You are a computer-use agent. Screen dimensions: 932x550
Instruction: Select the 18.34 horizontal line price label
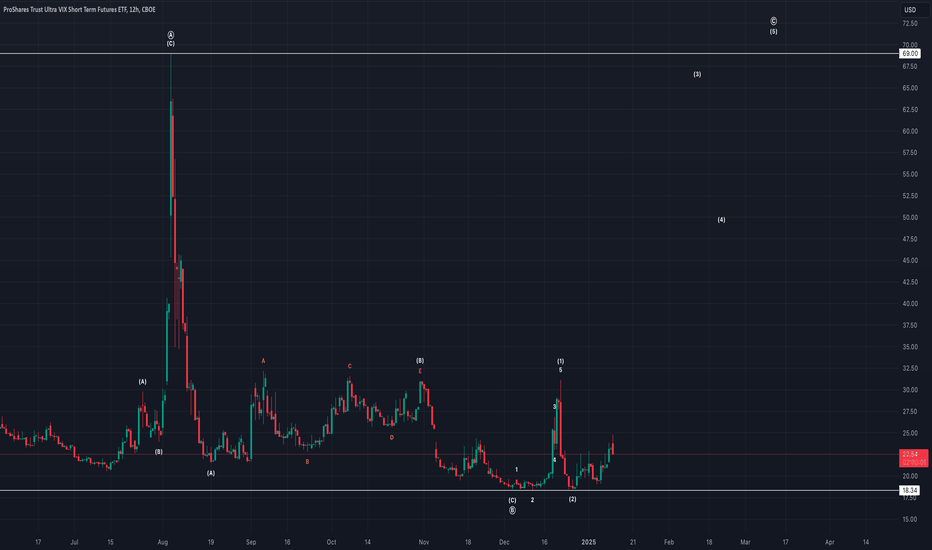coord(909,491)
